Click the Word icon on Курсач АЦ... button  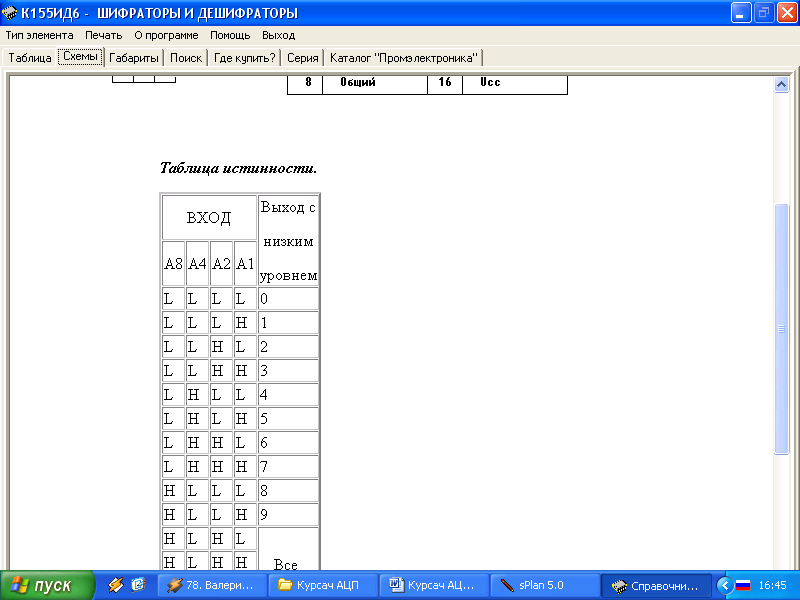(x=396, y=585)
